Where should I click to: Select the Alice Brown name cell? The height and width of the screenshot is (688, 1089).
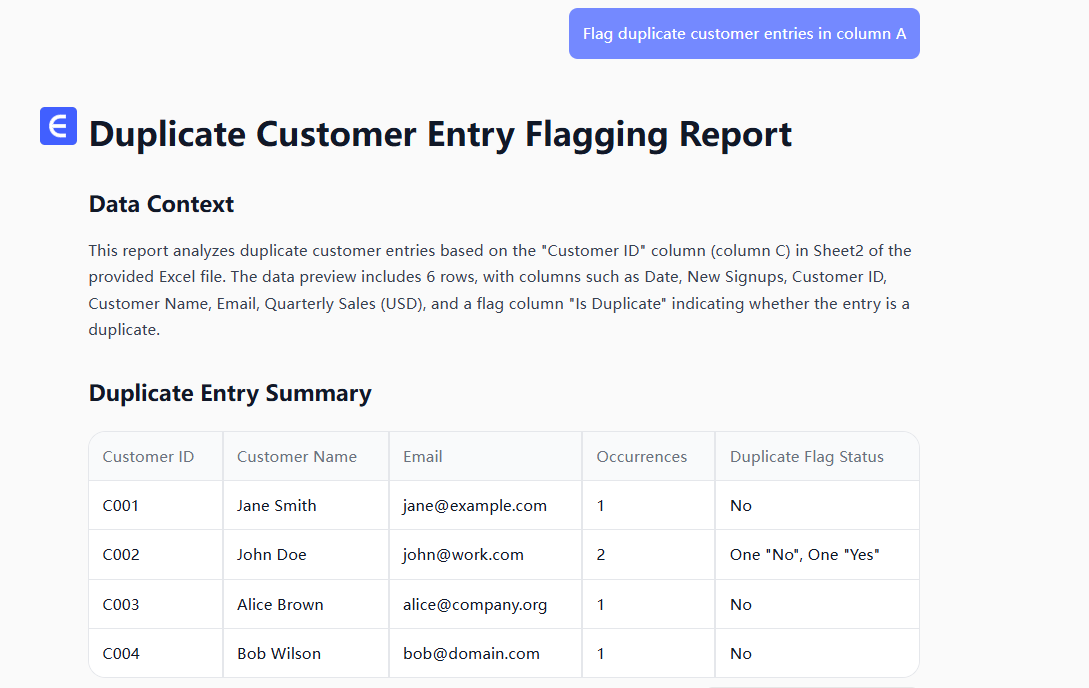pos(280,605)
